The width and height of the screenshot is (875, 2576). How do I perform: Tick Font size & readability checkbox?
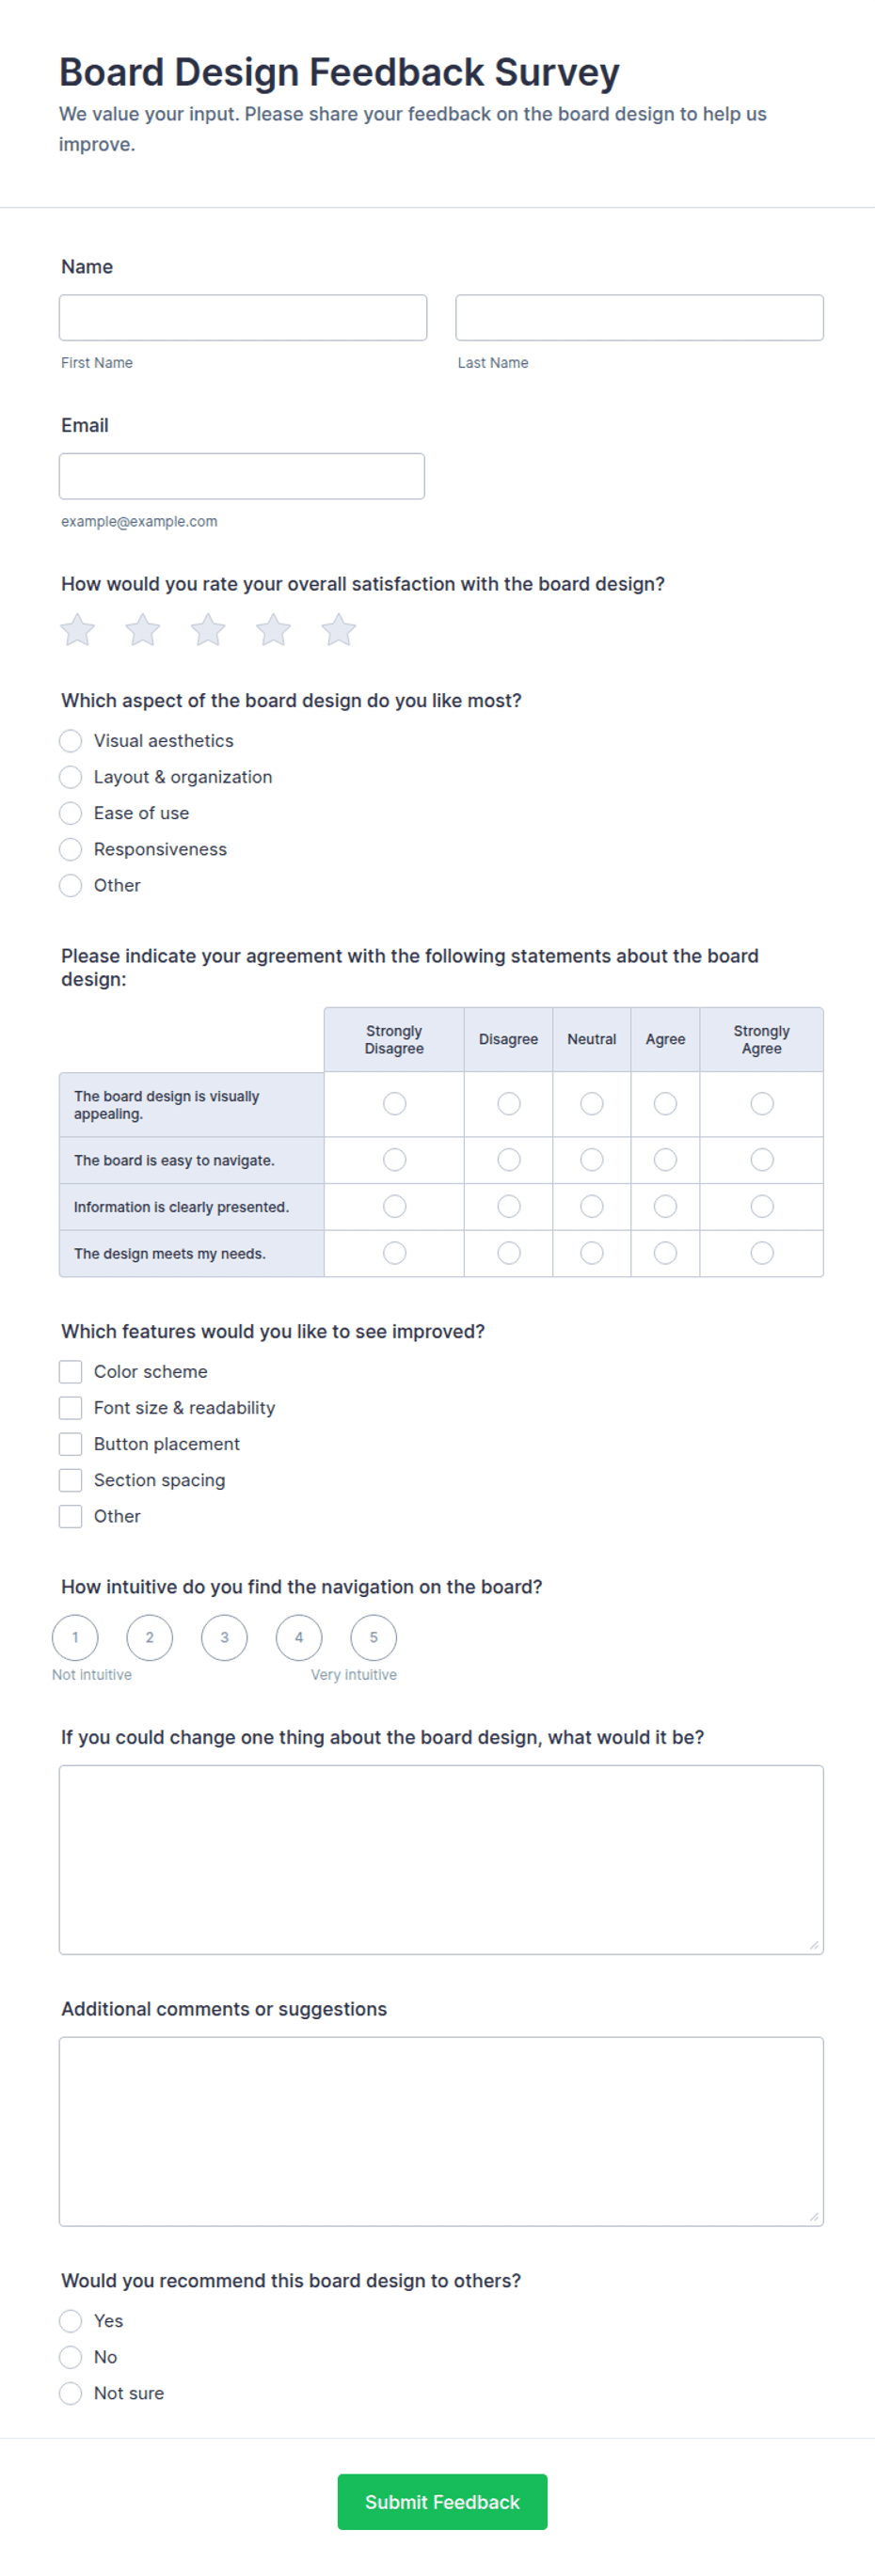click(70, 1408)
